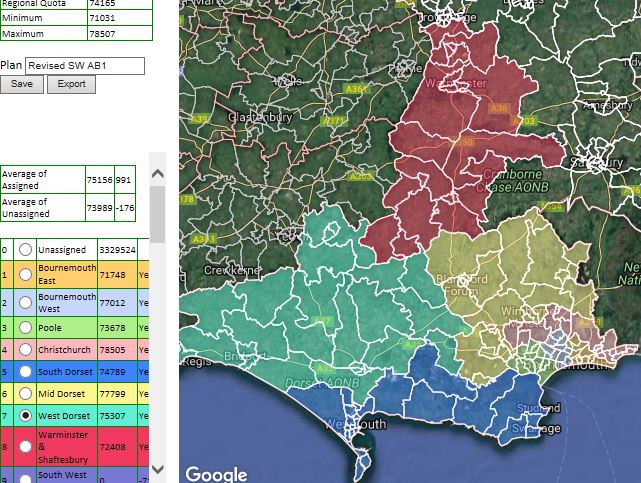Click the Blandford Forum map label
Screen dimensions: 641x483
point(462,285)
